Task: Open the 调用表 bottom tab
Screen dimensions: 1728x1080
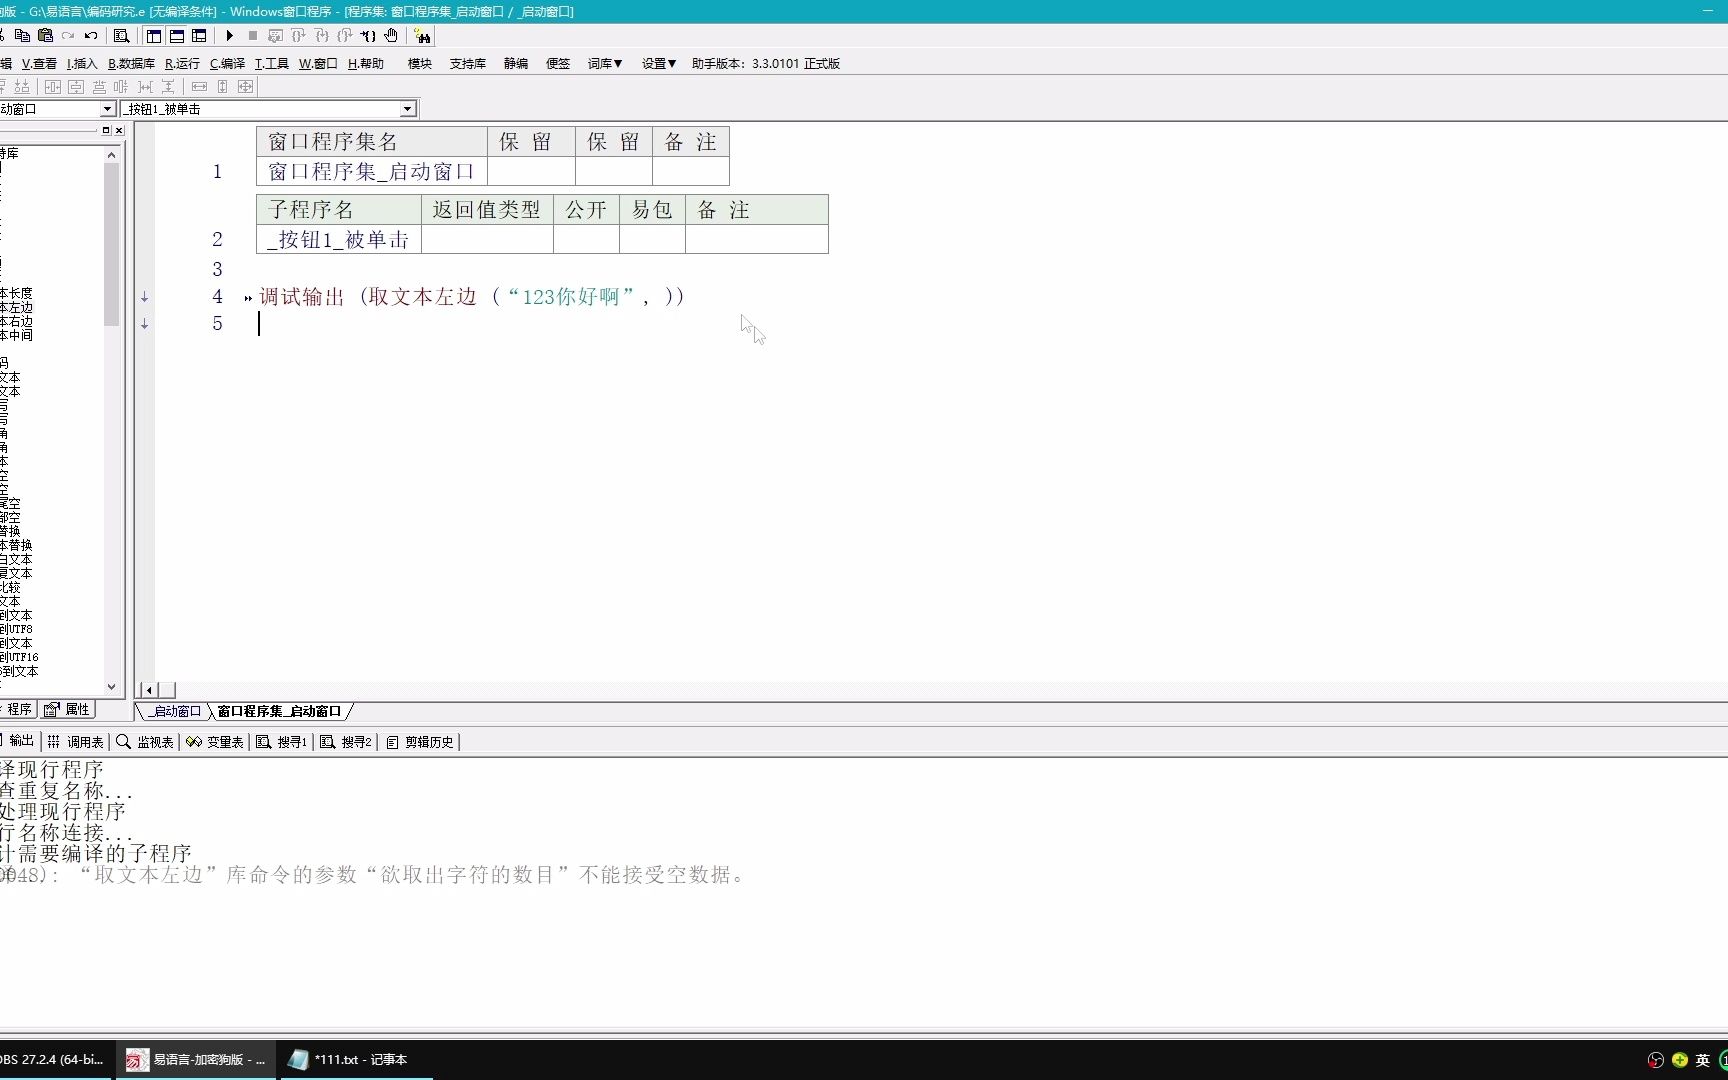Action: click(x=76, y=741)
